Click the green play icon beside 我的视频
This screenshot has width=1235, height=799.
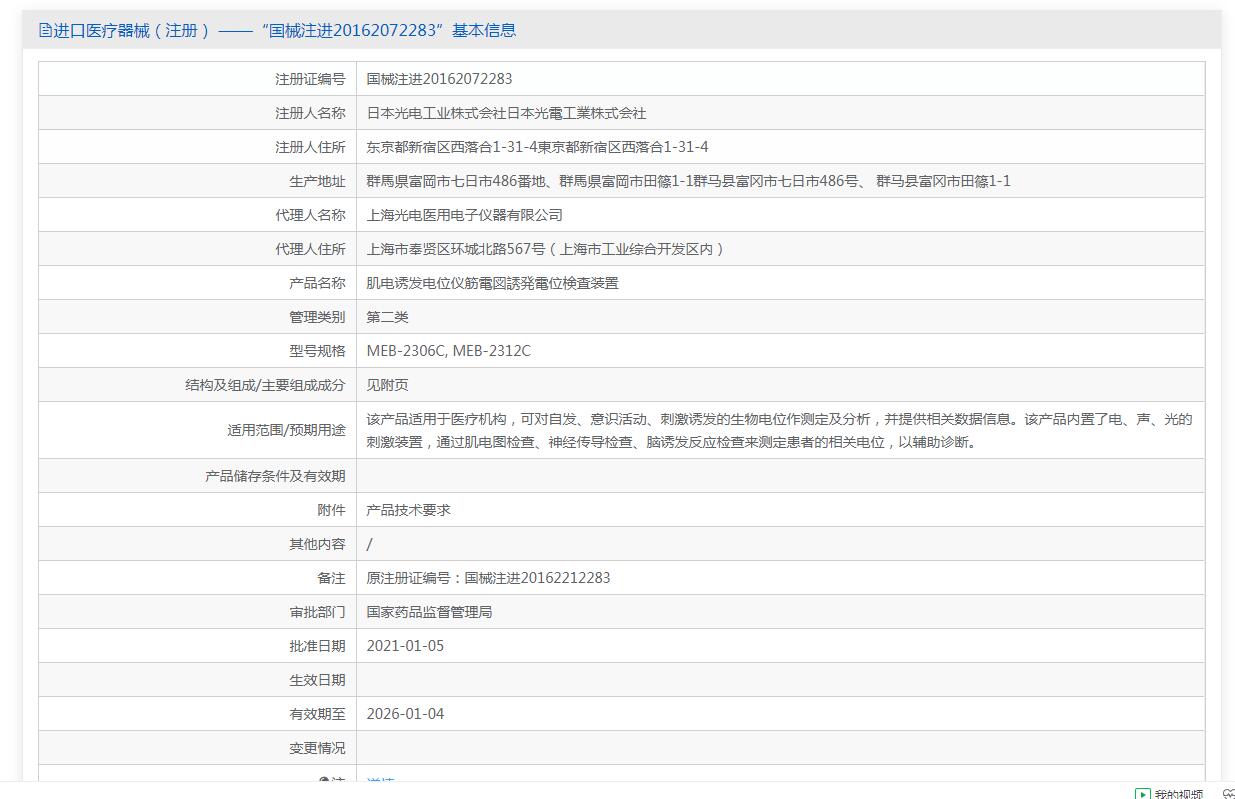[x=1142, y=794]
